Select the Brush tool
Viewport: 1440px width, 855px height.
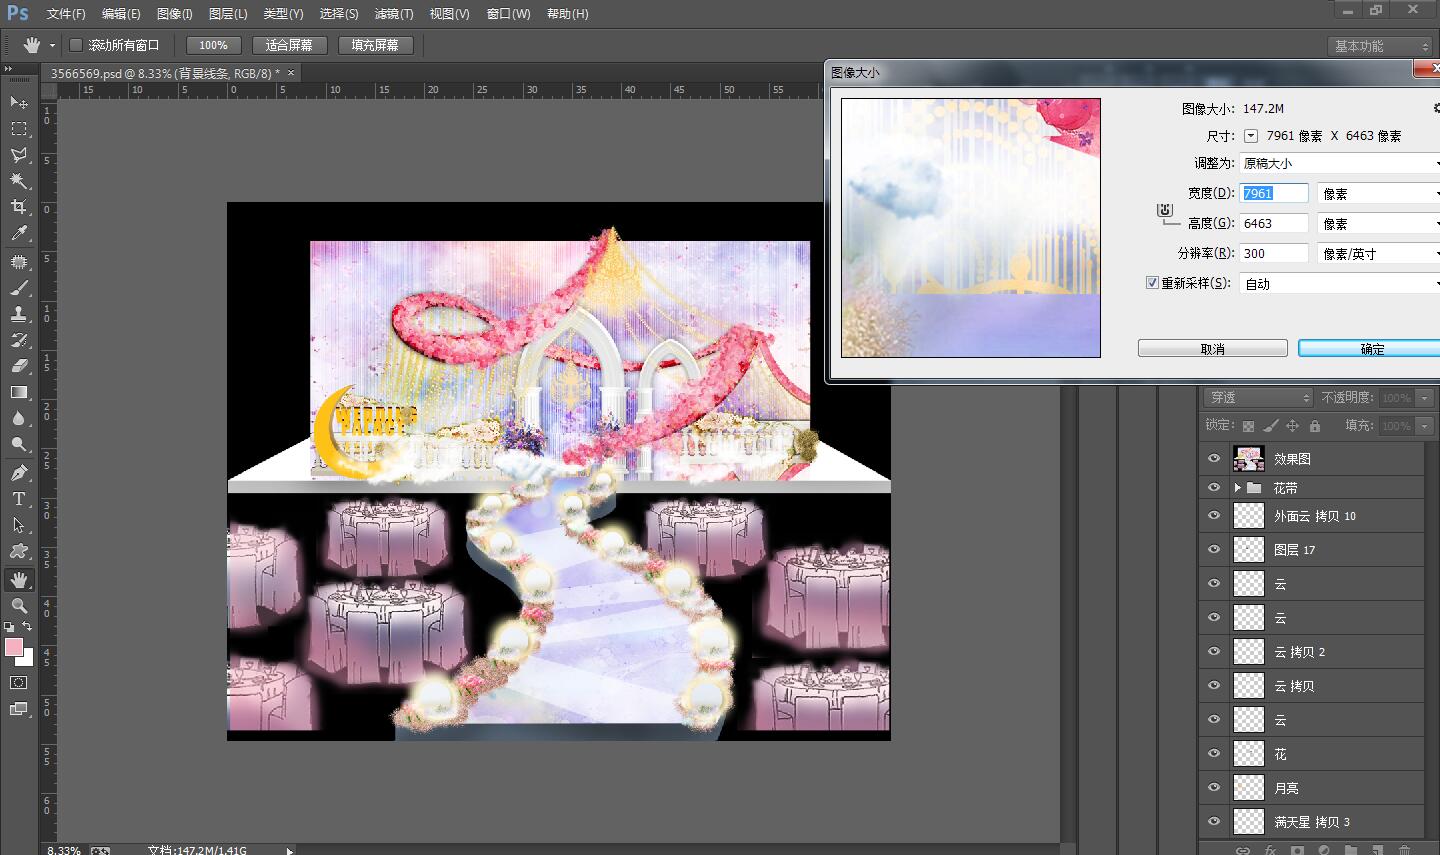point(18,287)
